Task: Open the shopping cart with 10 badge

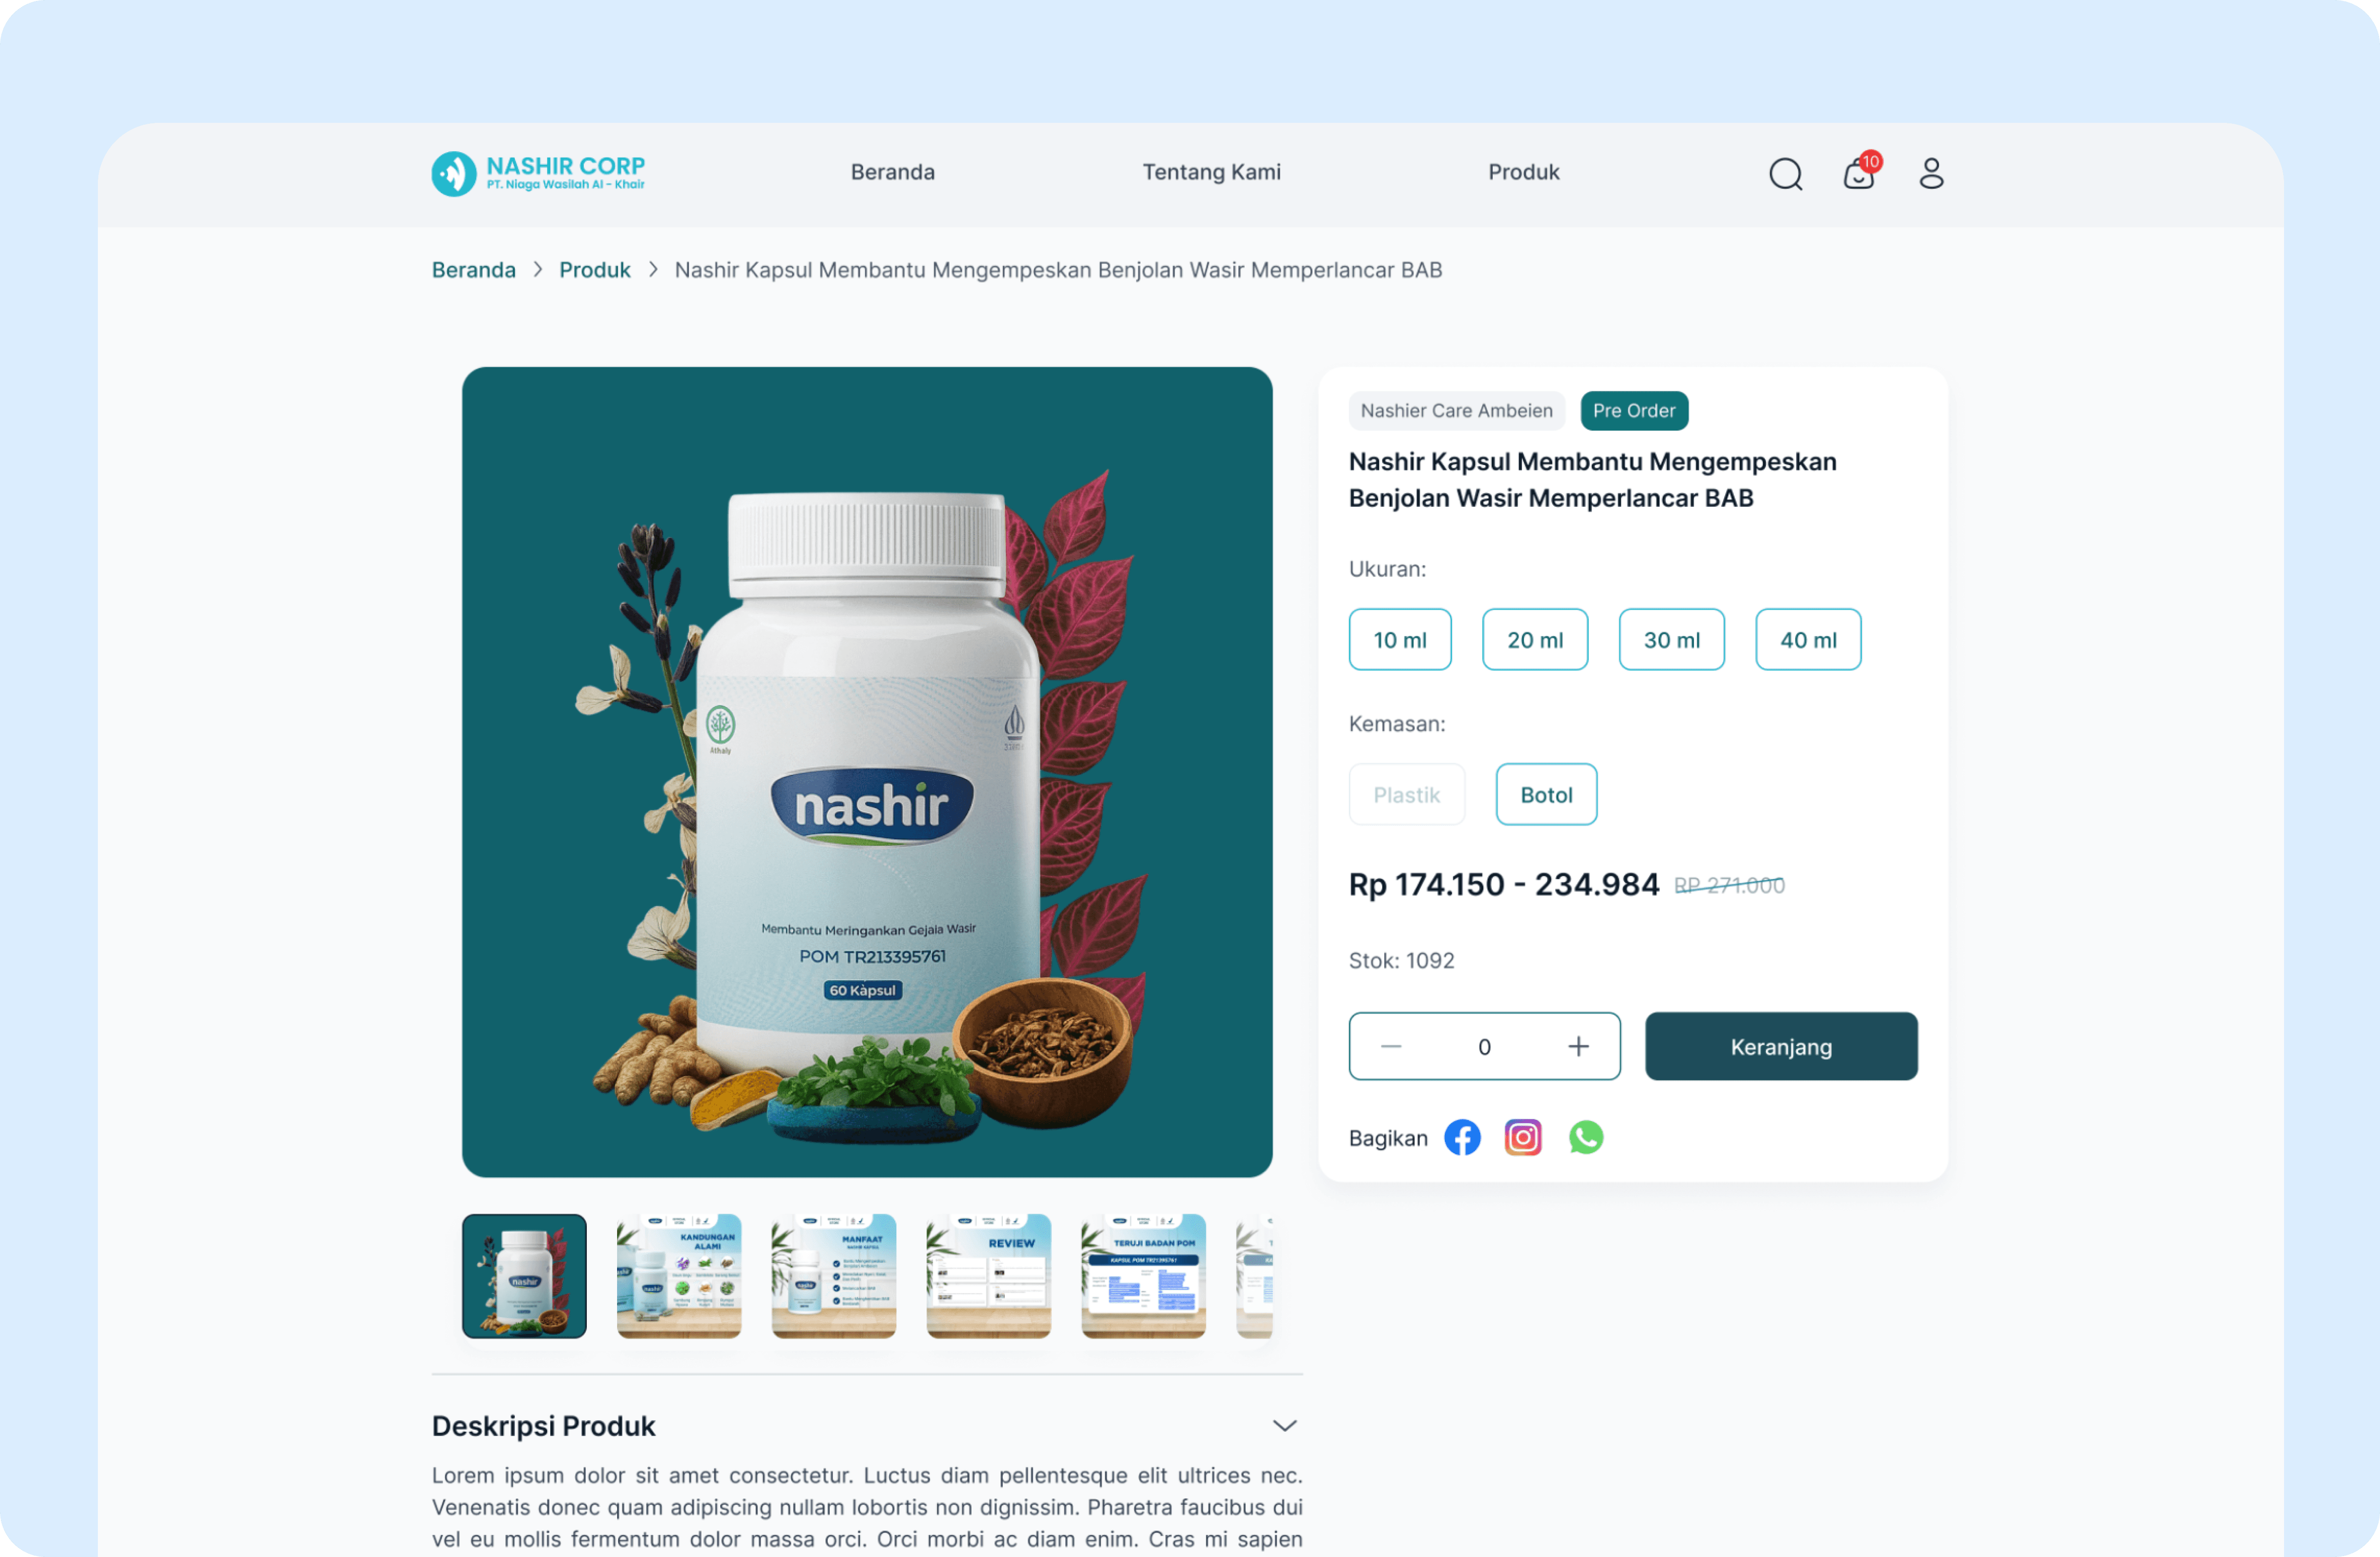Action: (x=1860, y=172)
